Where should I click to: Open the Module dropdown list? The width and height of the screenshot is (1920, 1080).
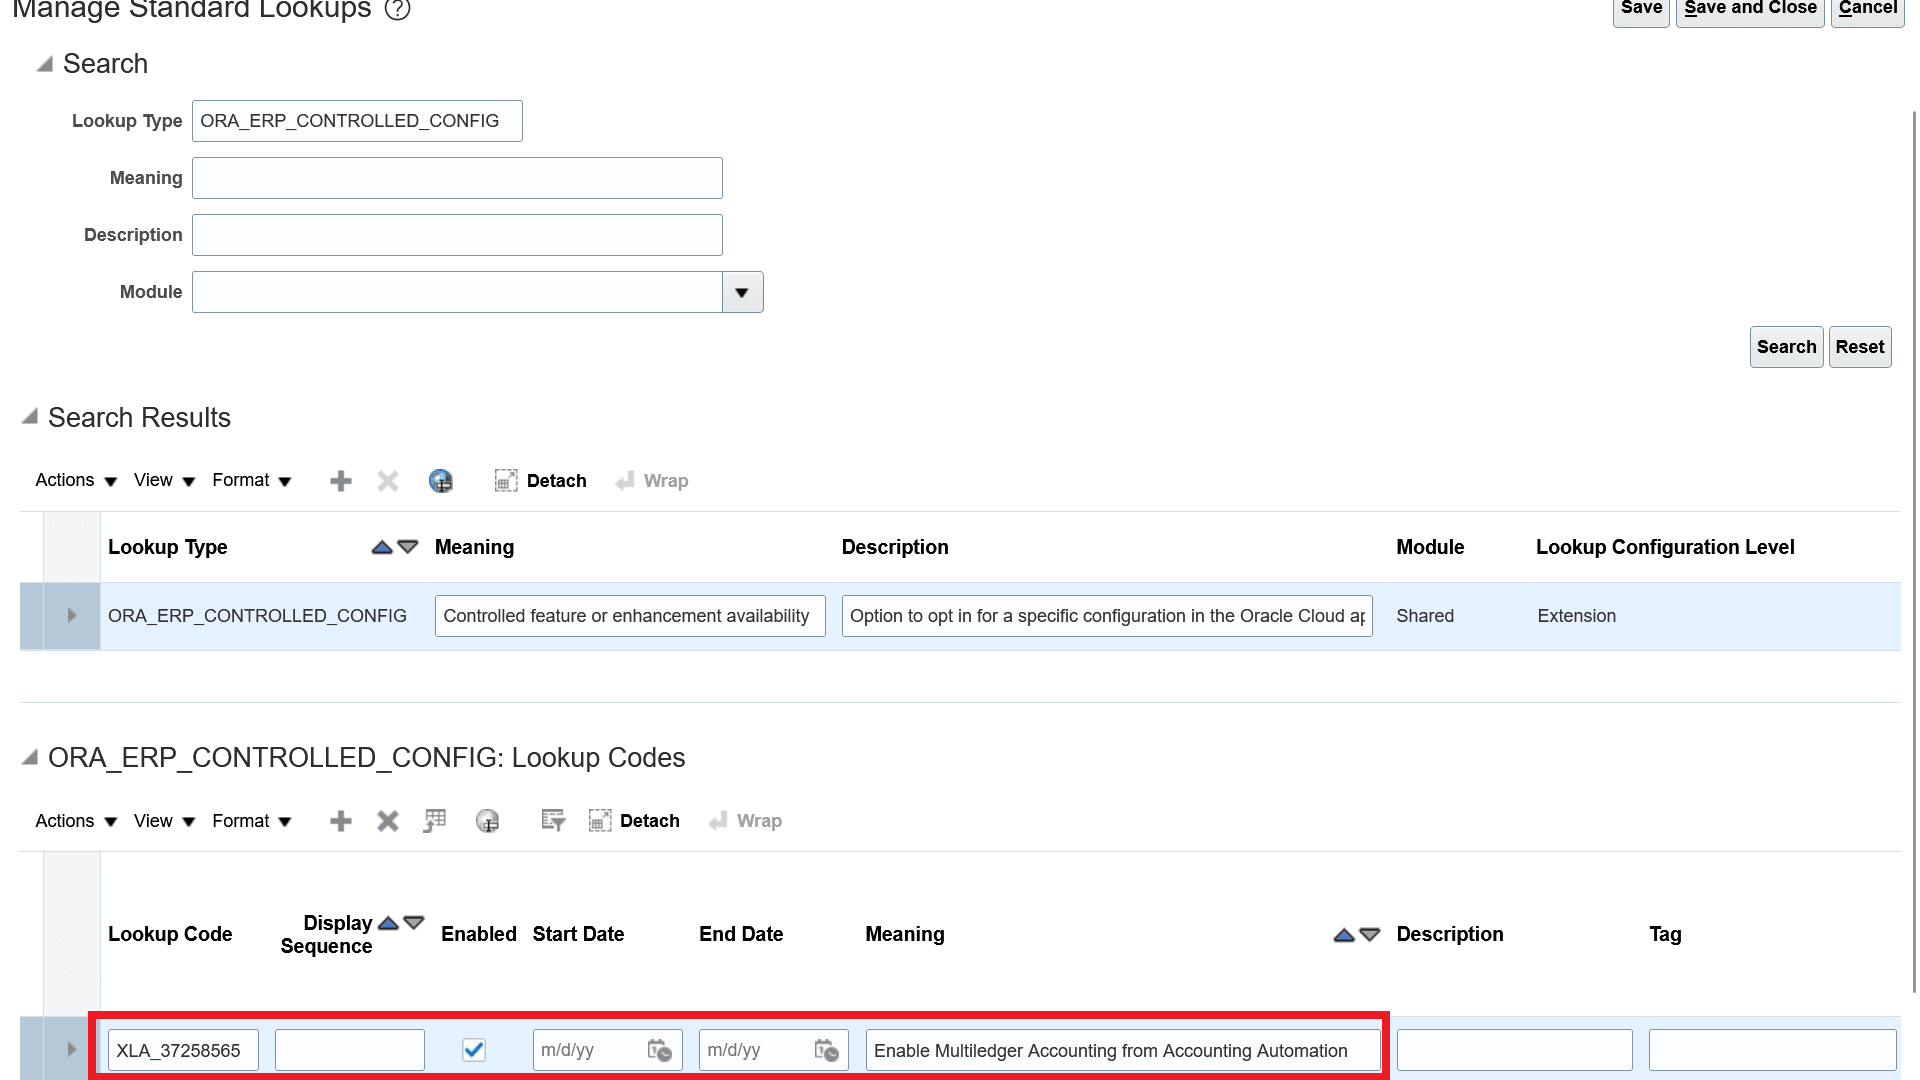click(742, 292)
